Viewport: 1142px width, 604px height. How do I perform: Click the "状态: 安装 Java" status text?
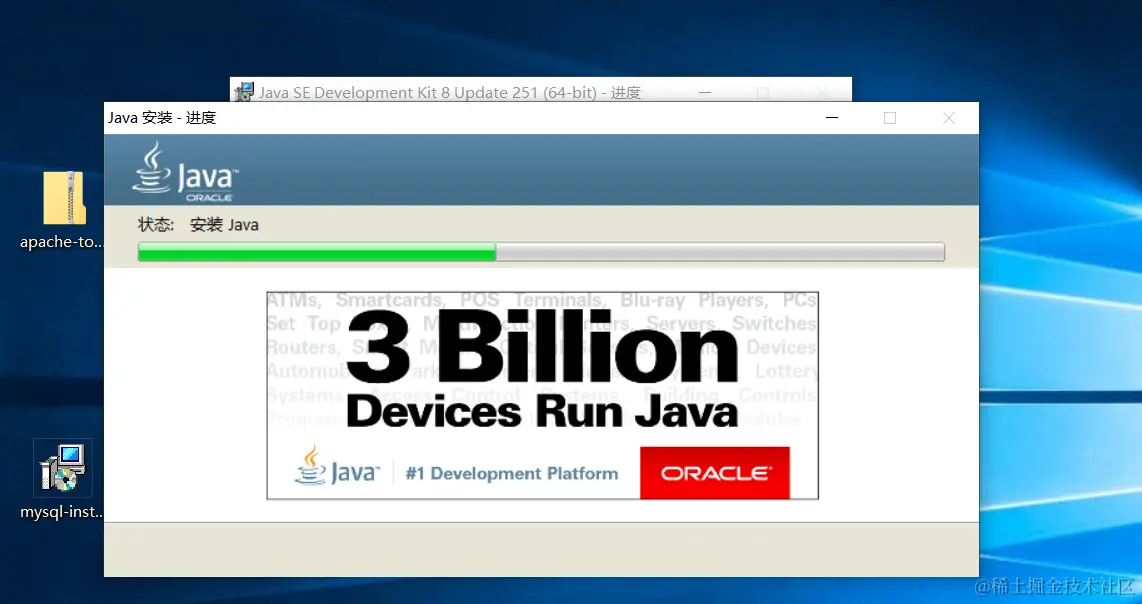click(x=198, y=224)
